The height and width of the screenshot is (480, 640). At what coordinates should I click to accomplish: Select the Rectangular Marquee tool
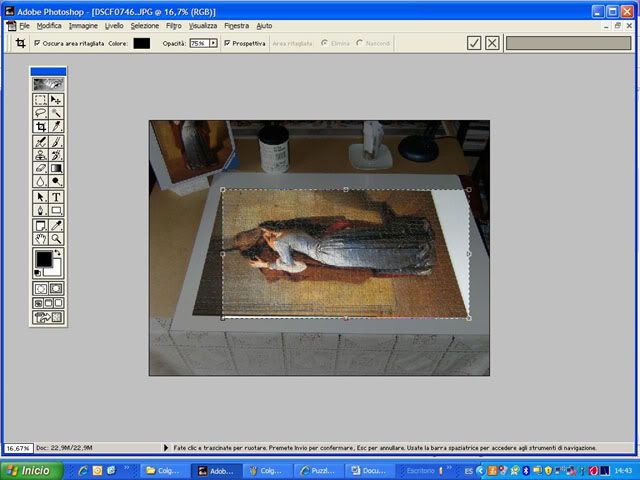[x=40, y=100]
